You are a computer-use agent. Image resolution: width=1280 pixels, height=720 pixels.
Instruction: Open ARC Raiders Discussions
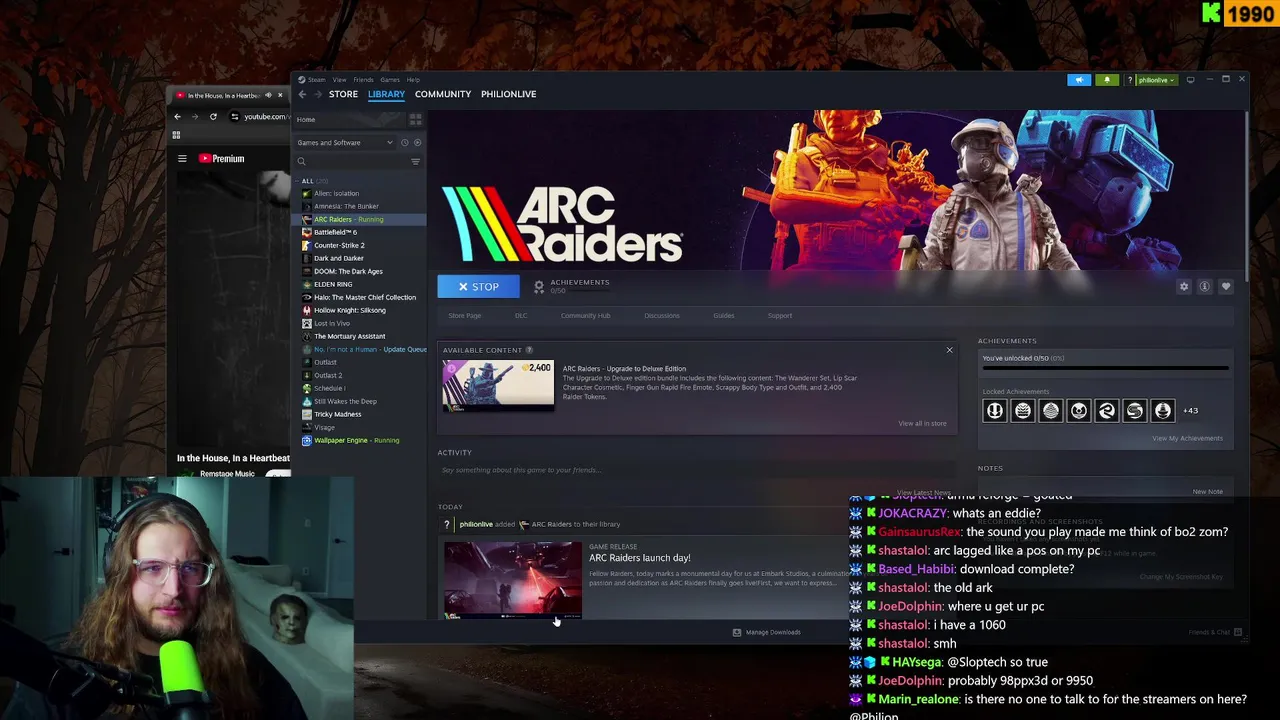tap(662, 316)
